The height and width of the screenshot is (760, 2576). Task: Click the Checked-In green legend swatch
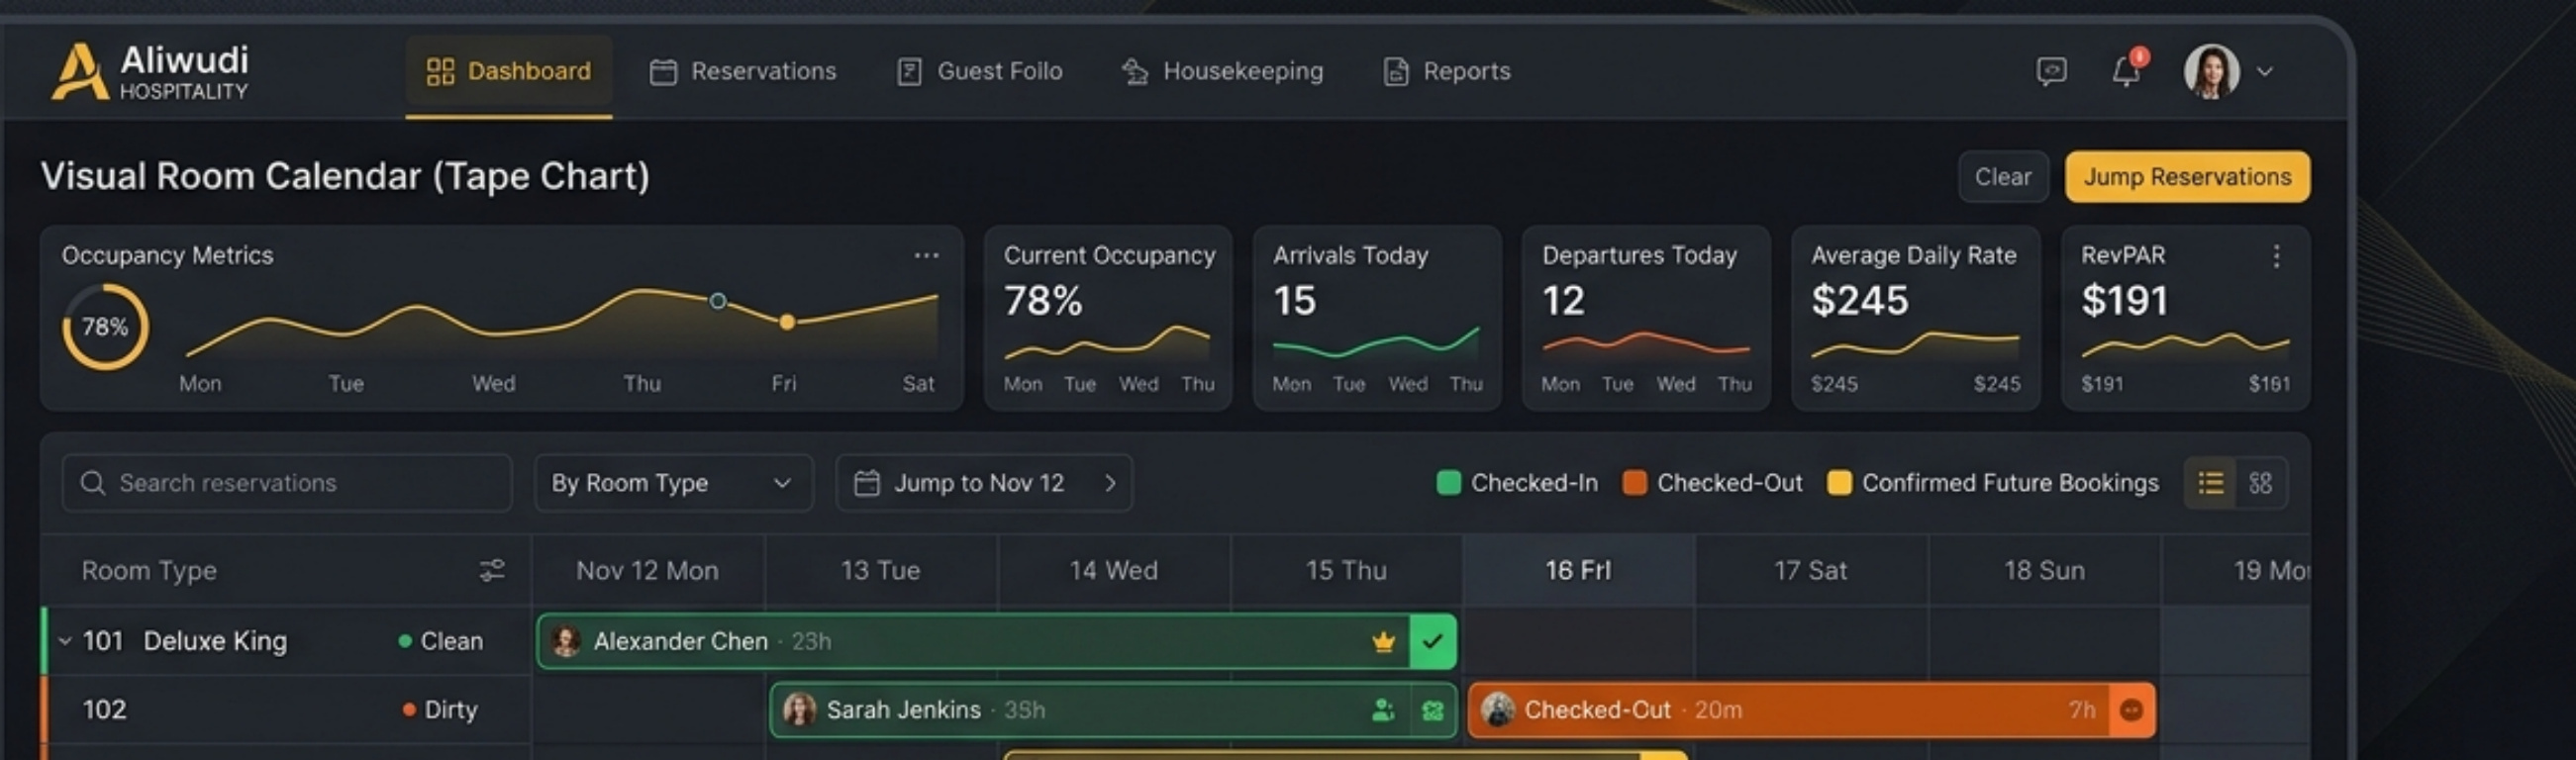click(x=1448, y=483)
